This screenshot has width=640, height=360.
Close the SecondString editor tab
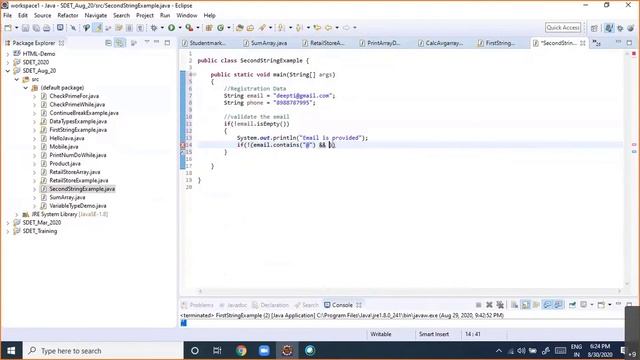(582, 43)
